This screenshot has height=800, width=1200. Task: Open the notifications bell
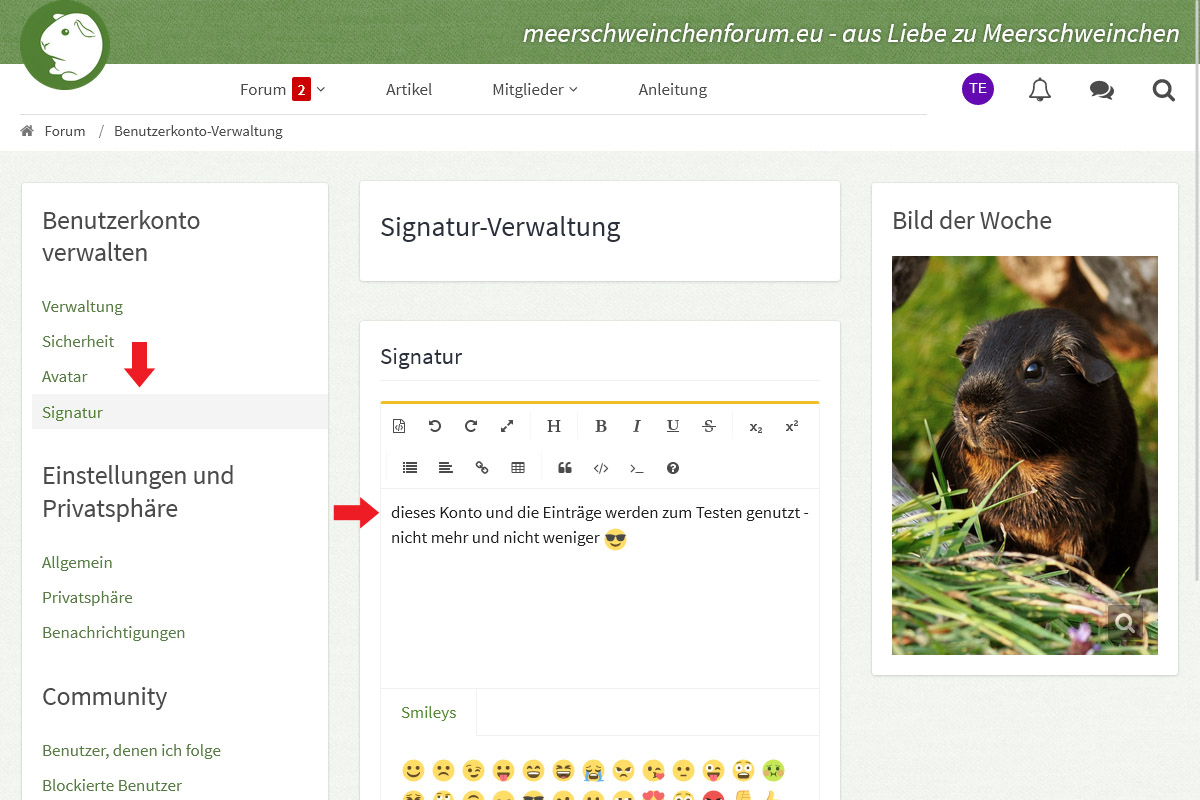point(1040,90)
